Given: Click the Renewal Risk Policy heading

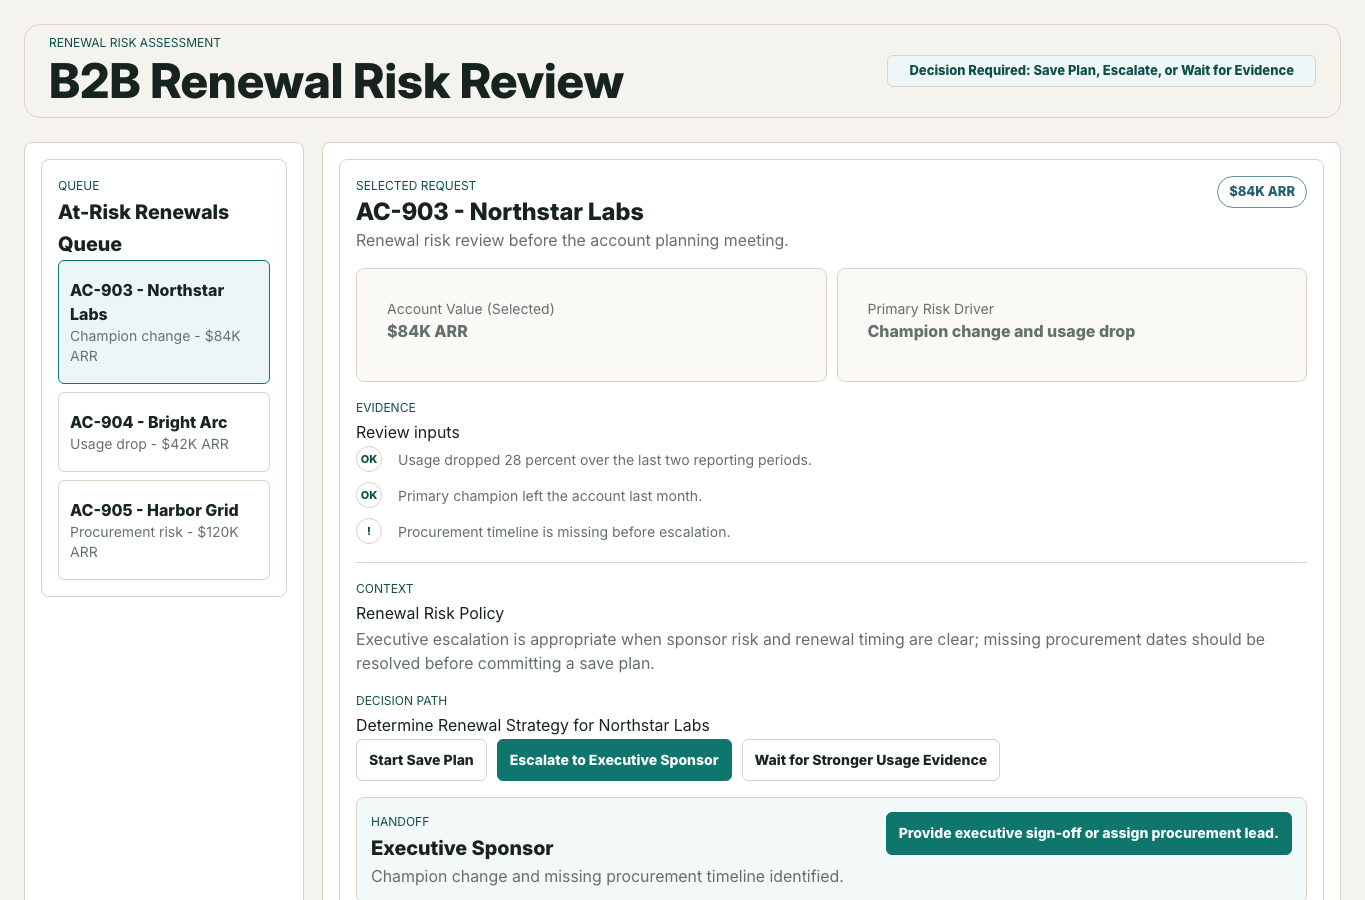Looking at the screenshot, I should (x=430, y=613).
